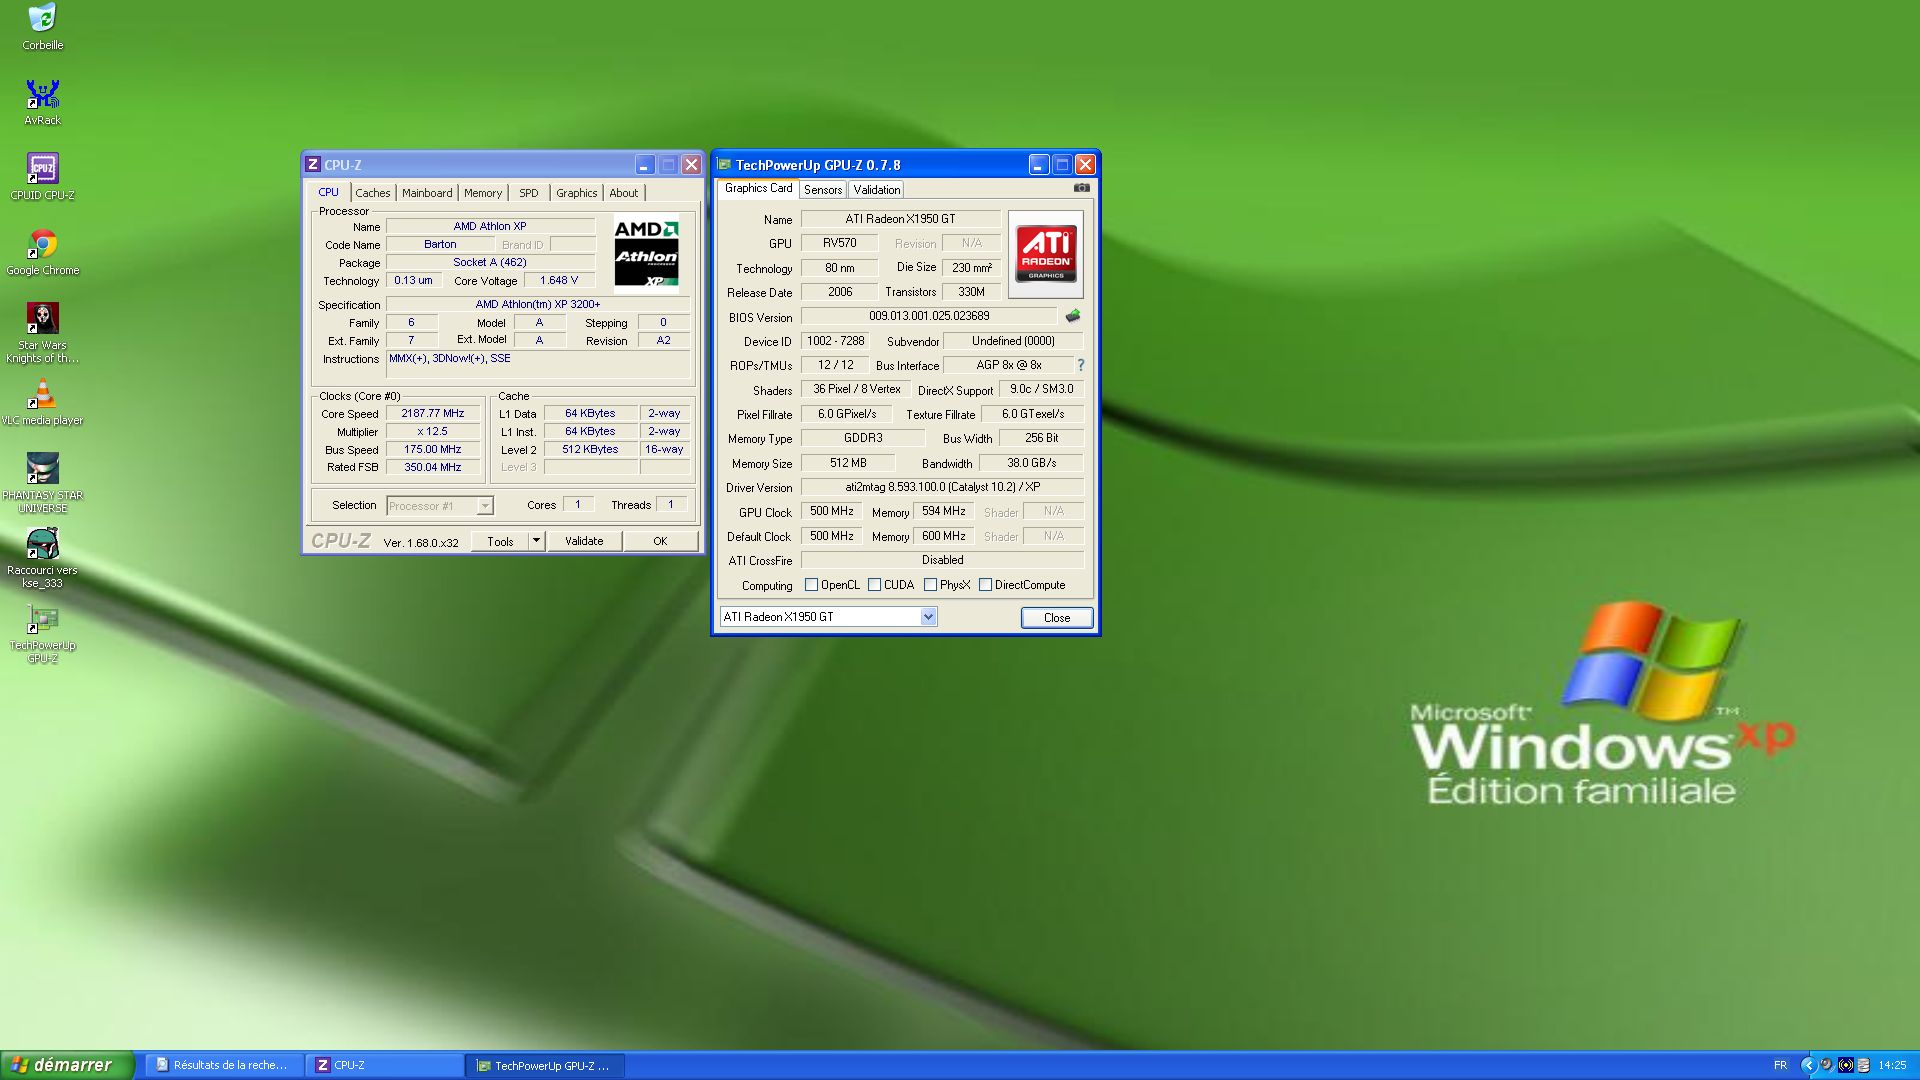Image resolution: width=1920 pixels, height=1080 pixels.
Task: Click the Bus Interface question mark help icon
Action: tap(1081, 365)
